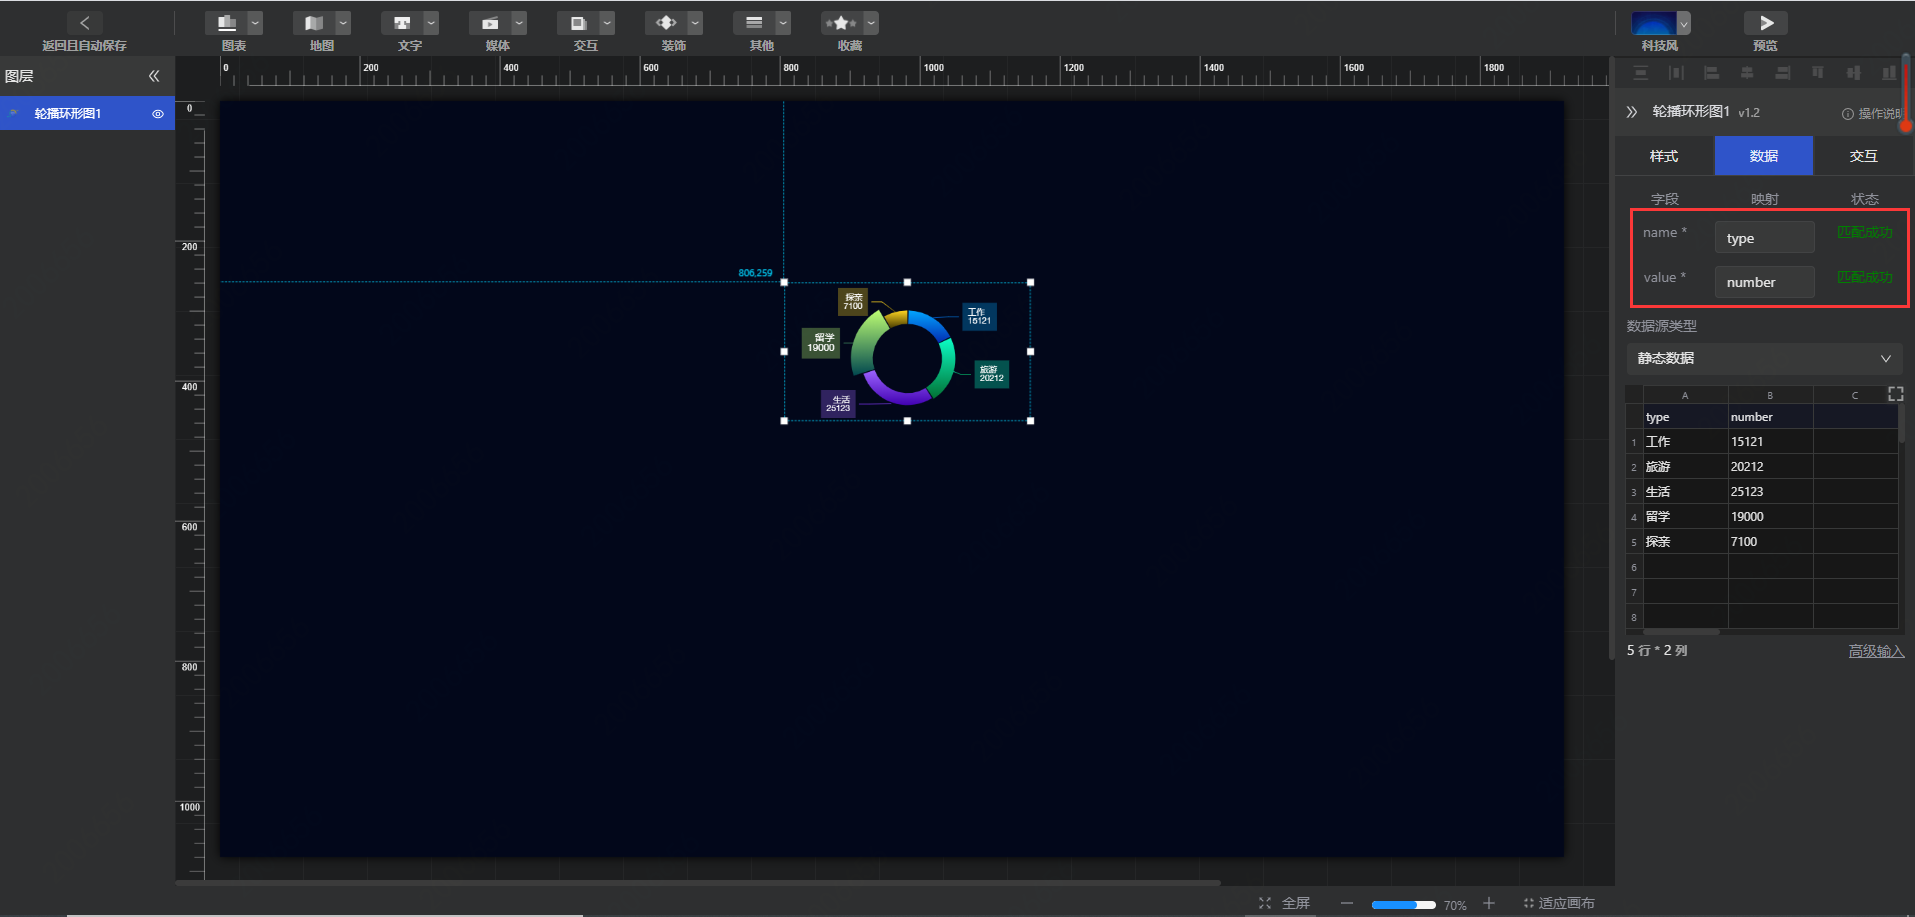Open the 文字 text components icon
This screenshot has width=1915, height=917.
pos(402,22)
